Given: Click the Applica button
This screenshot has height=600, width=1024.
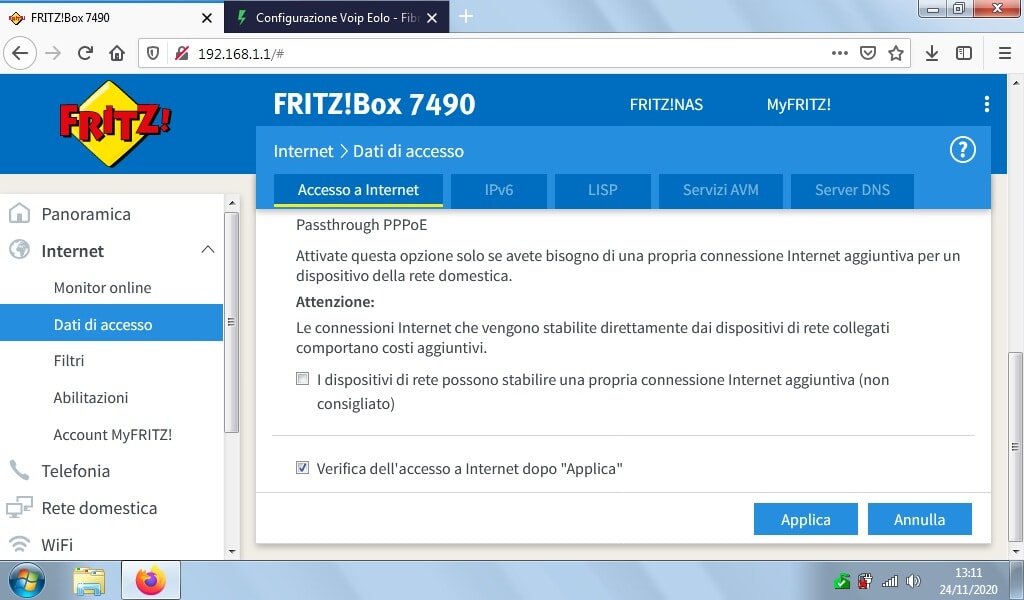Looking at the screenshot, I should 805,520.
